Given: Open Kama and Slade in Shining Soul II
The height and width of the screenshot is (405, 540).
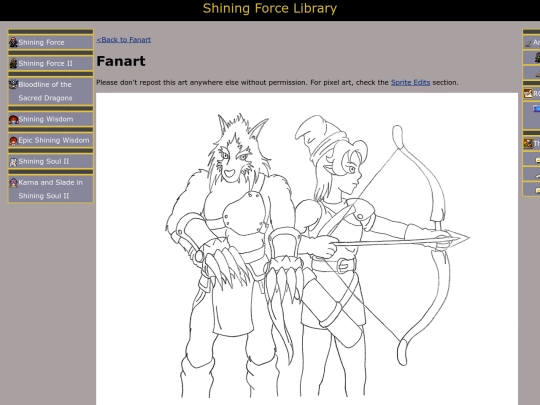Looking at the screenshot, I should [51, 189].
